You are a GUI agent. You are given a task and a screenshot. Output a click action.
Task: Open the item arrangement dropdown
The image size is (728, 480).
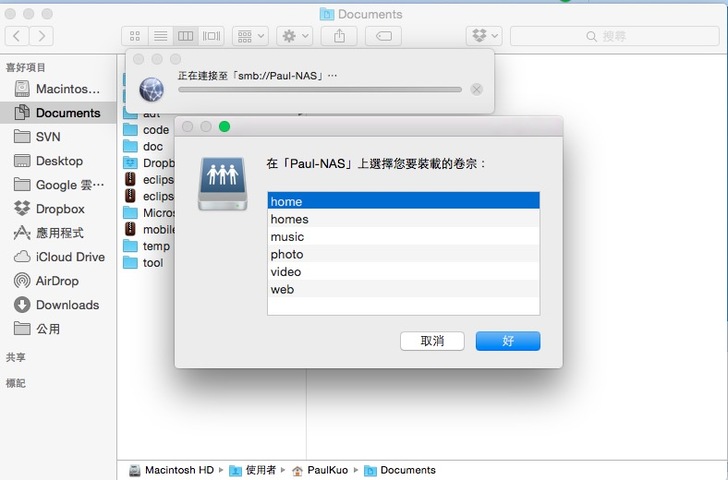click(250, 36)
